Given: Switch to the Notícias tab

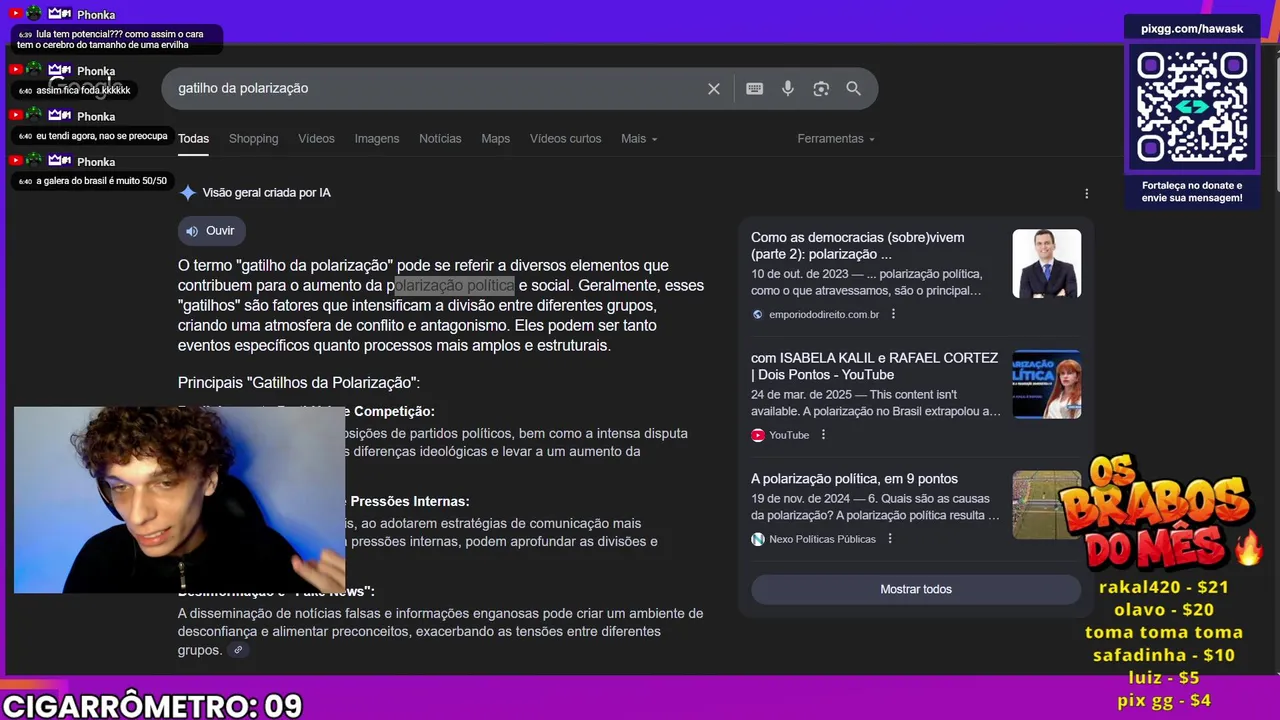Looking at the screenshot, I should coord(440,139).
